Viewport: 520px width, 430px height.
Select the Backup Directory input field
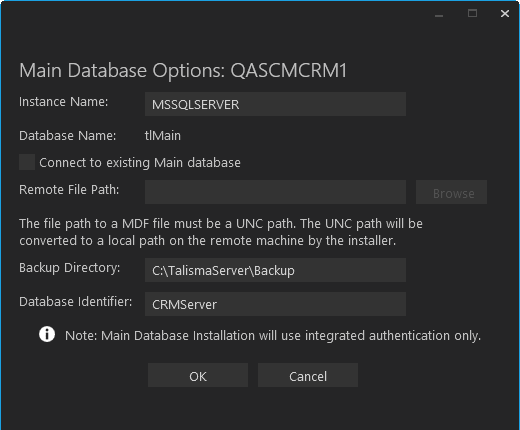(275, 270)
